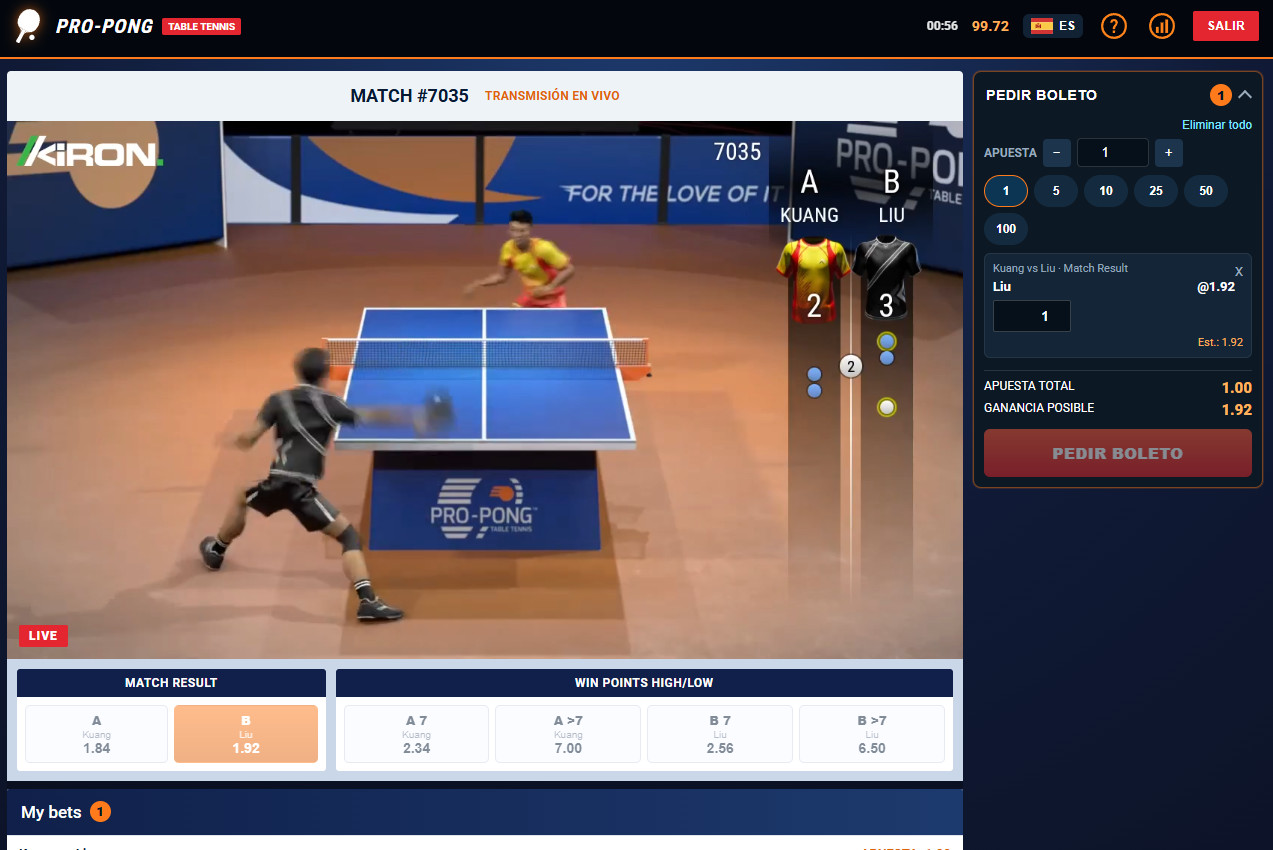Click Kuang's yellow jersey icon

click(x=814, y=279)
